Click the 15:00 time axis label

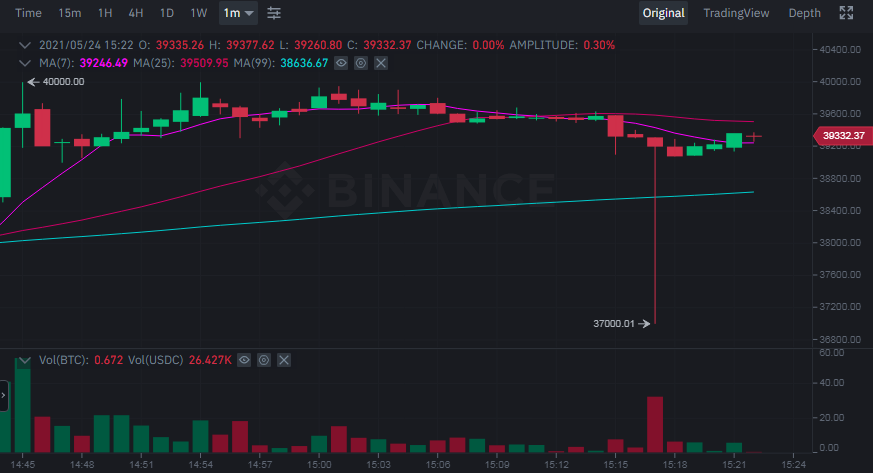319,464
